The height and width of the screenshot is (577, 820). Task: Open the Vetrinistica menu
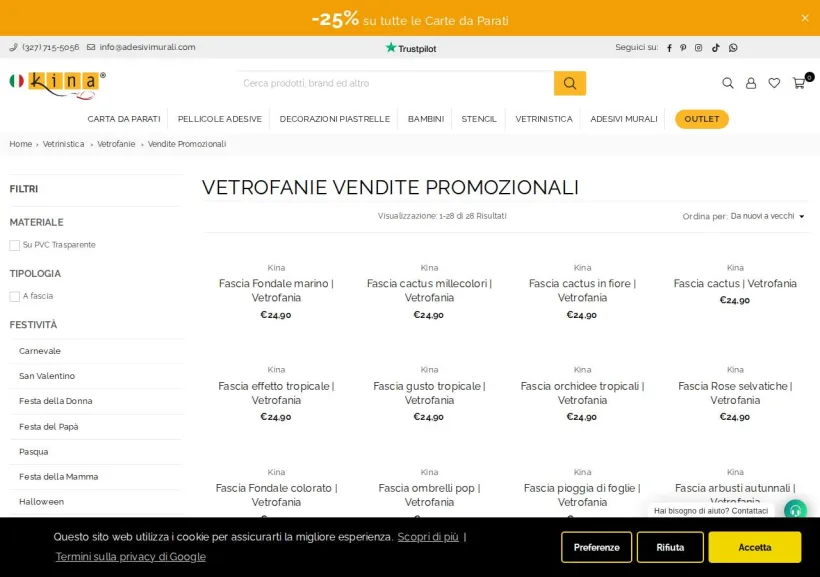coord(544,119)
